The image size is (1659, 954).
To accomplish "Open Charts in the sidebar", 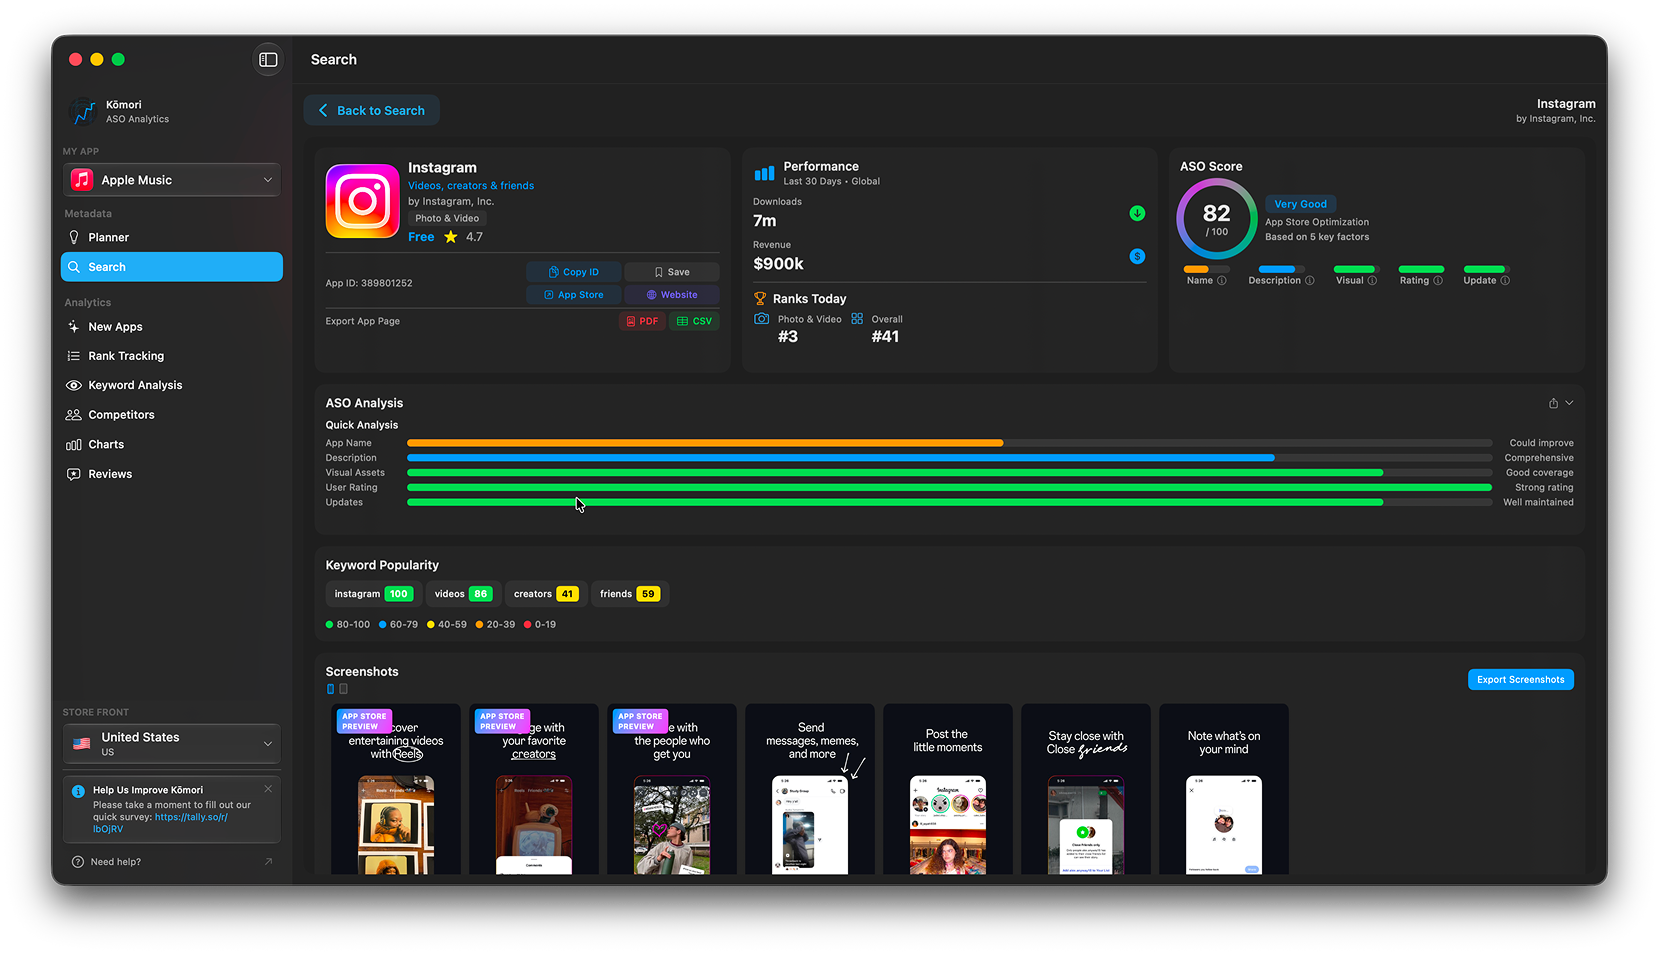I will 172,445.
